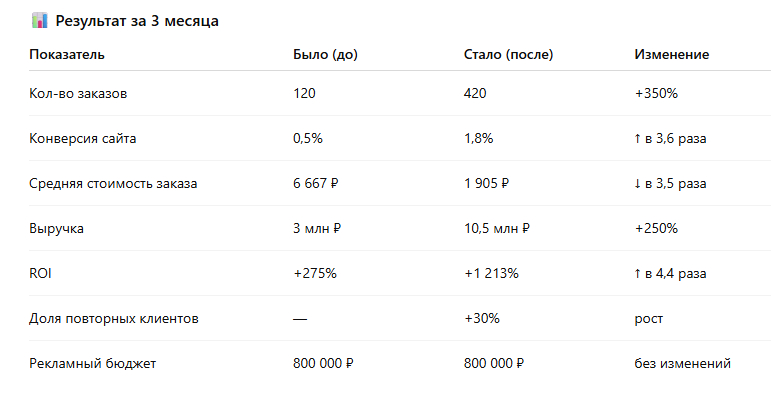Click the "Средняя стоимость заказа" row label

114,183
